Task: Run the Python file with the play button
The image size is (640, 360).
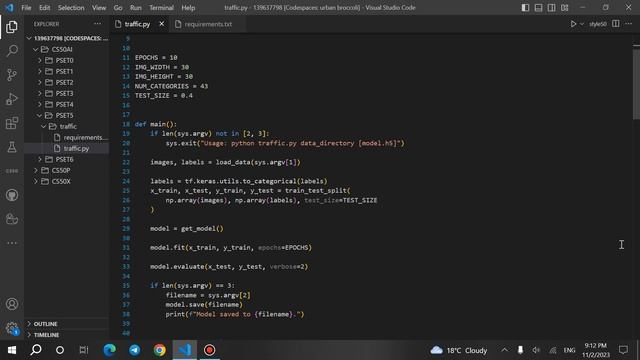Action: pyautogui.click(x=573, y=24)
